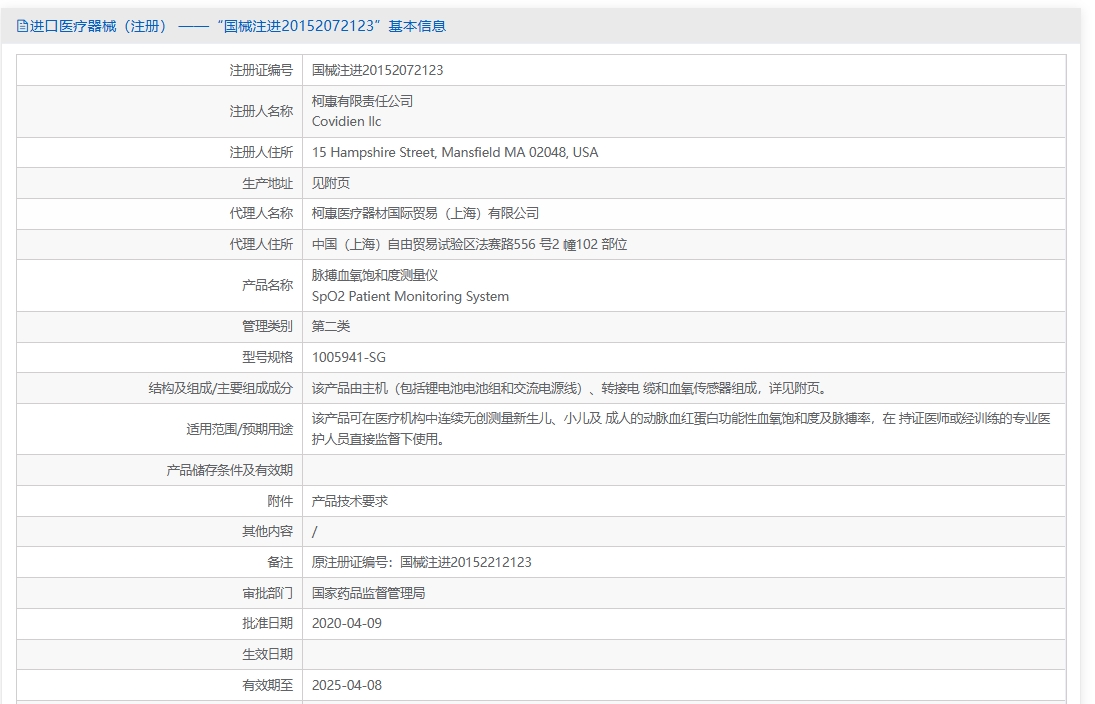Click the header title 进口医疗器械（注册）基本信息
This screenshot has height=704, width=1095.
pyautogui.click(x=237, y=27)
